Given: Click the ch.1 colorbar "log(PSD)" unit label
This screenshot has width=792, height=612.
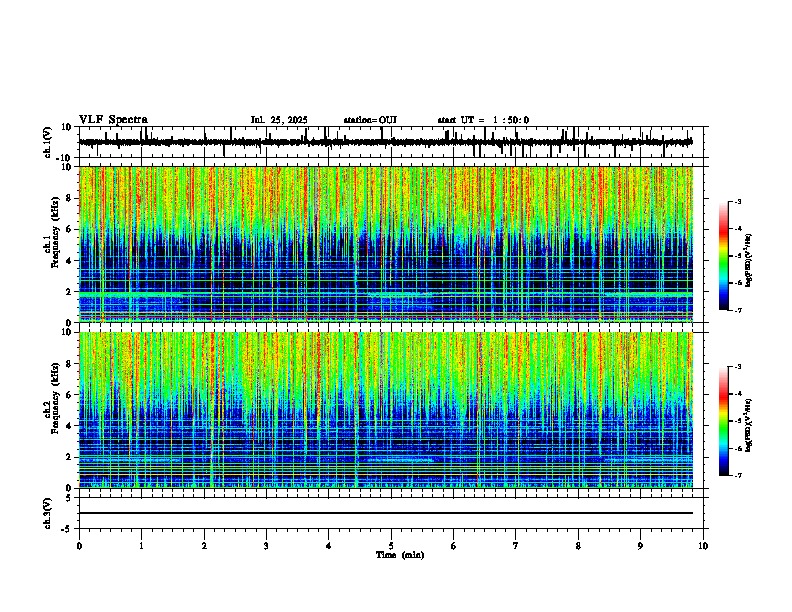Looking at the screenshot, I should click(749, 261).
